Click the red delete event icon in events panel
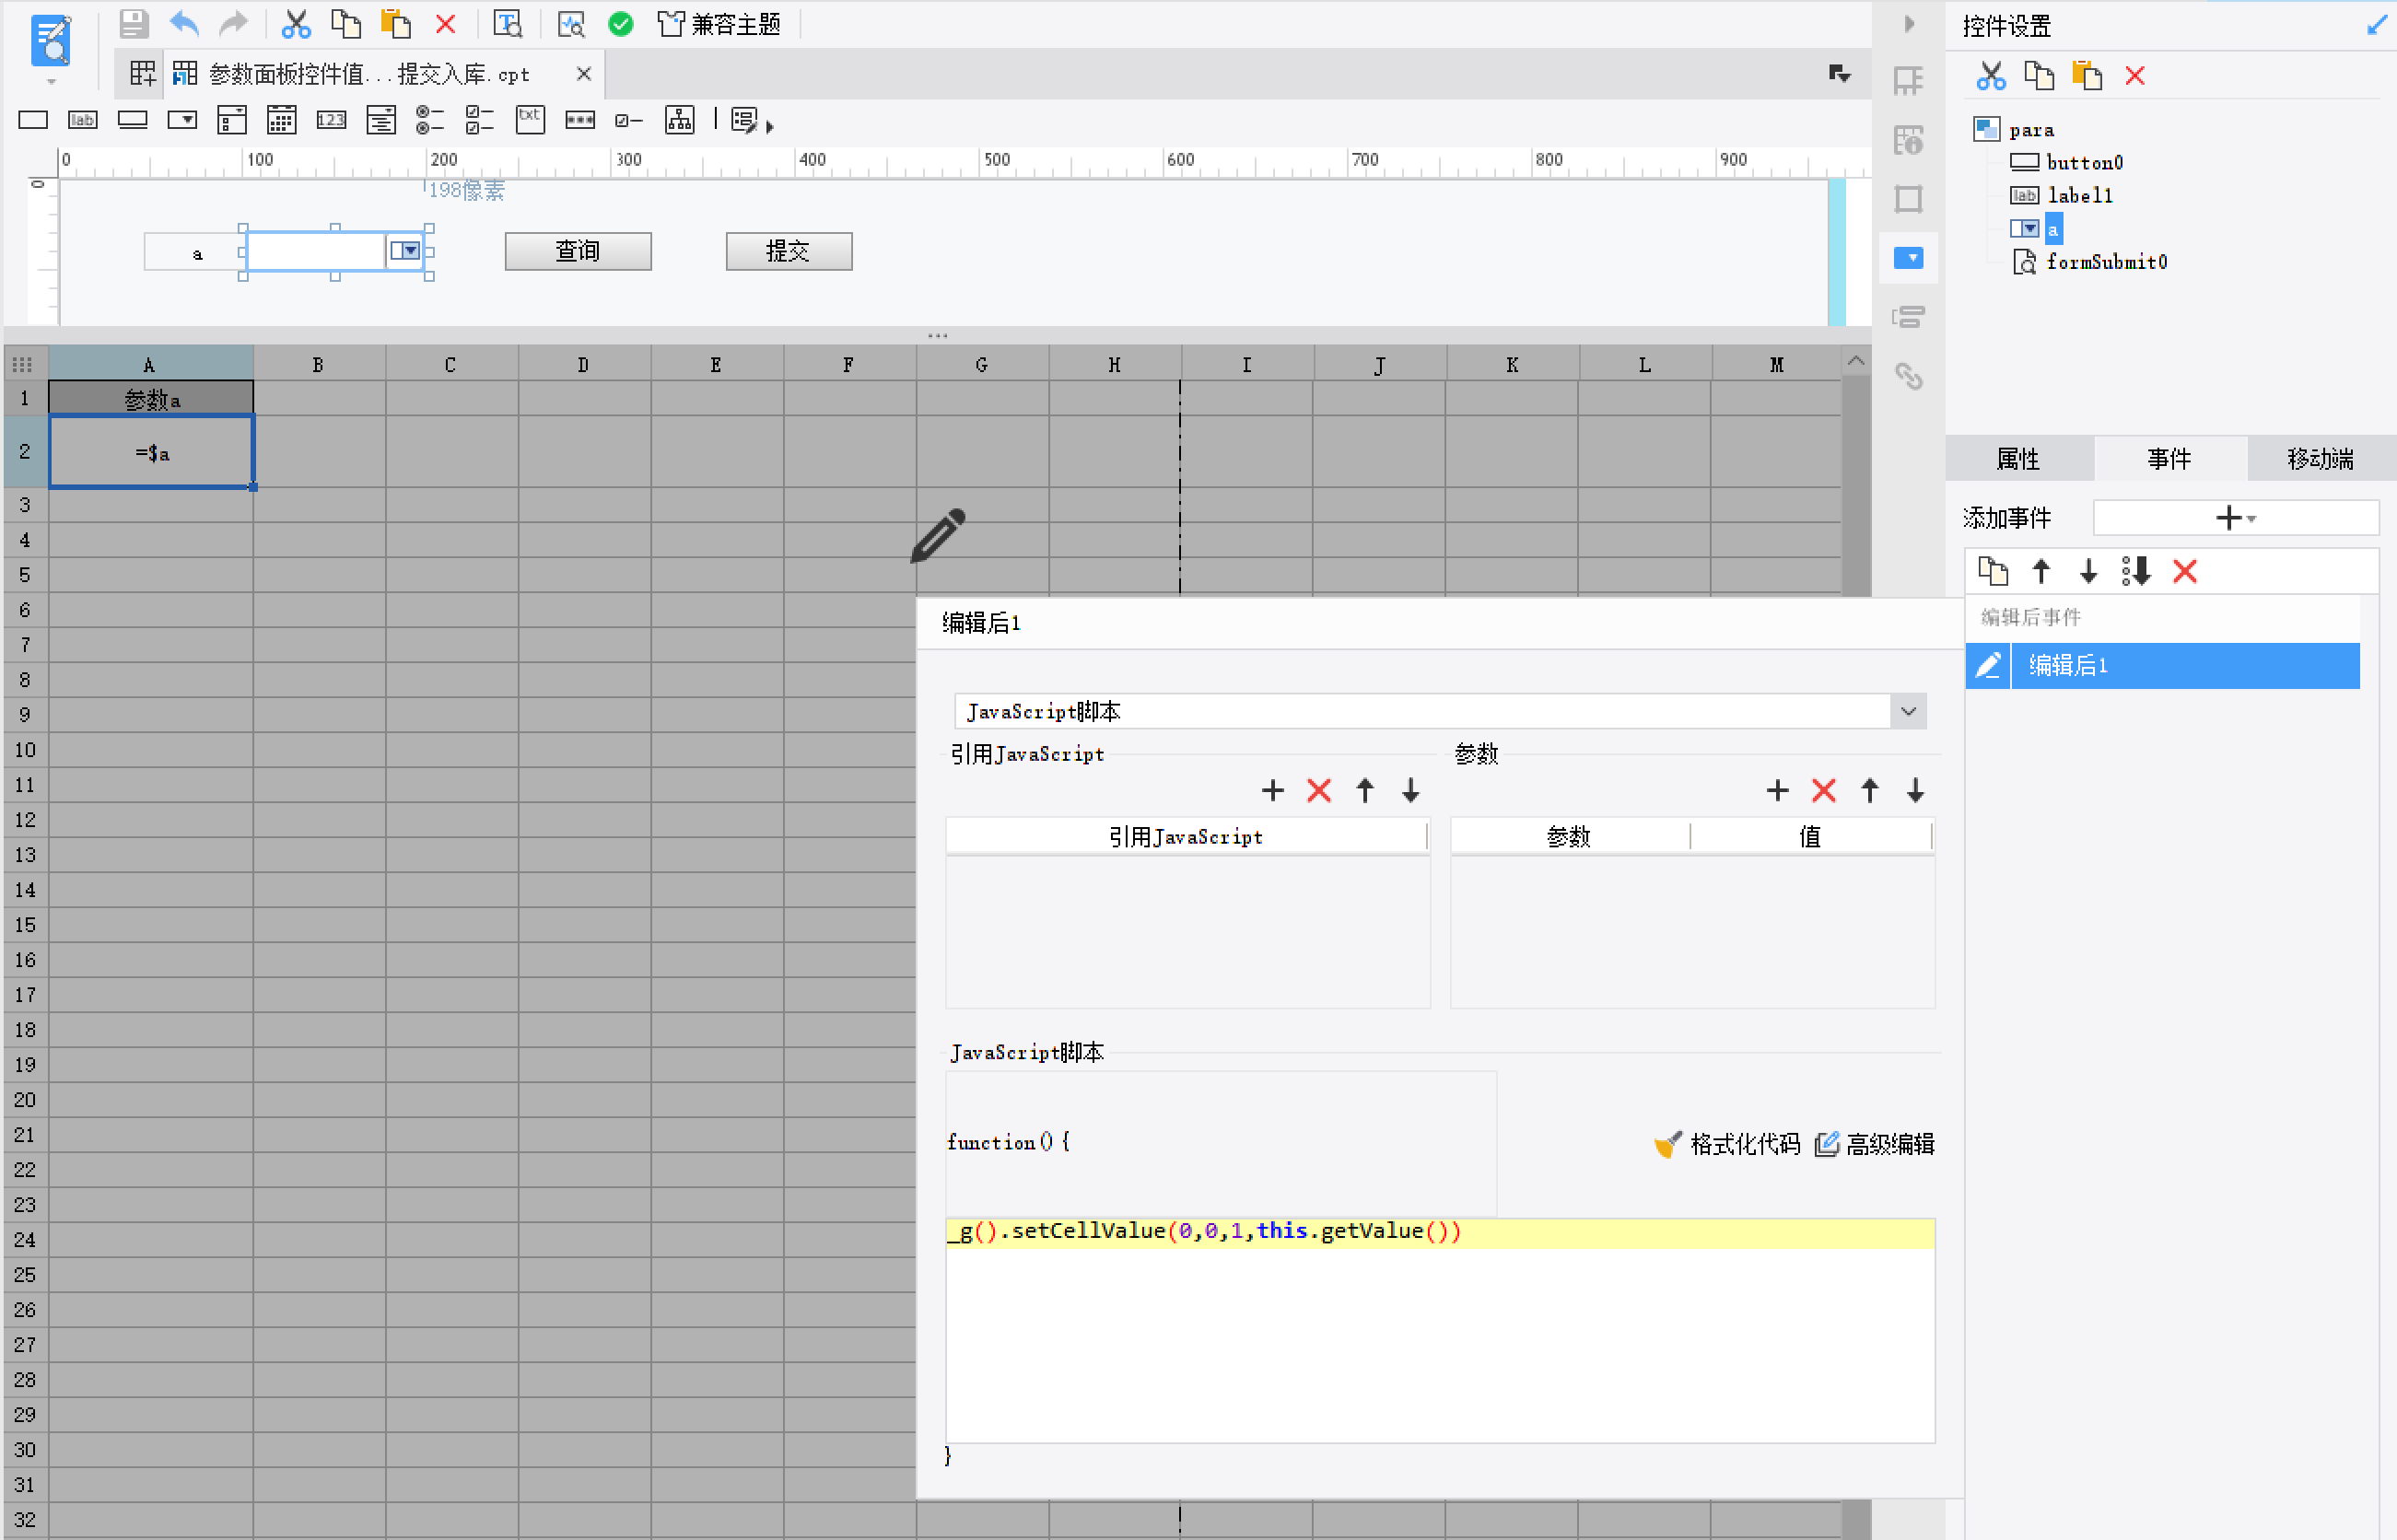The width and height of the screenshot is (2397, 1540). (x=2185, y=571)
